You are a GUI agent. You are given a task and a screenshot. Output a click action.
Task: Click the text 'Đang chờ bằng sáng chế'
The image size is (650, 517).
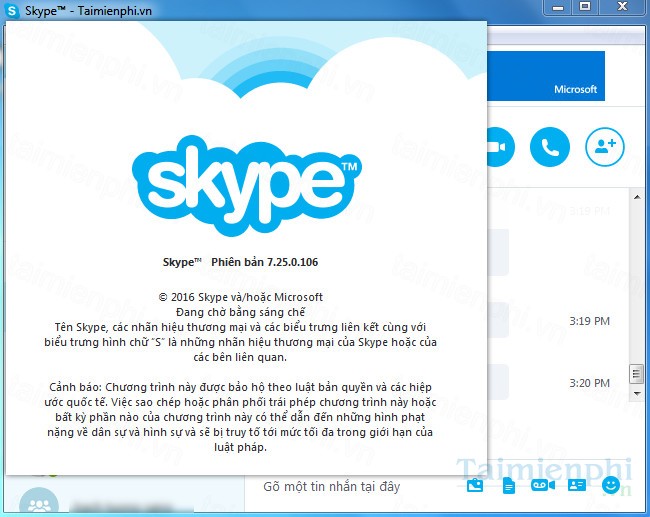coord(240,312)
